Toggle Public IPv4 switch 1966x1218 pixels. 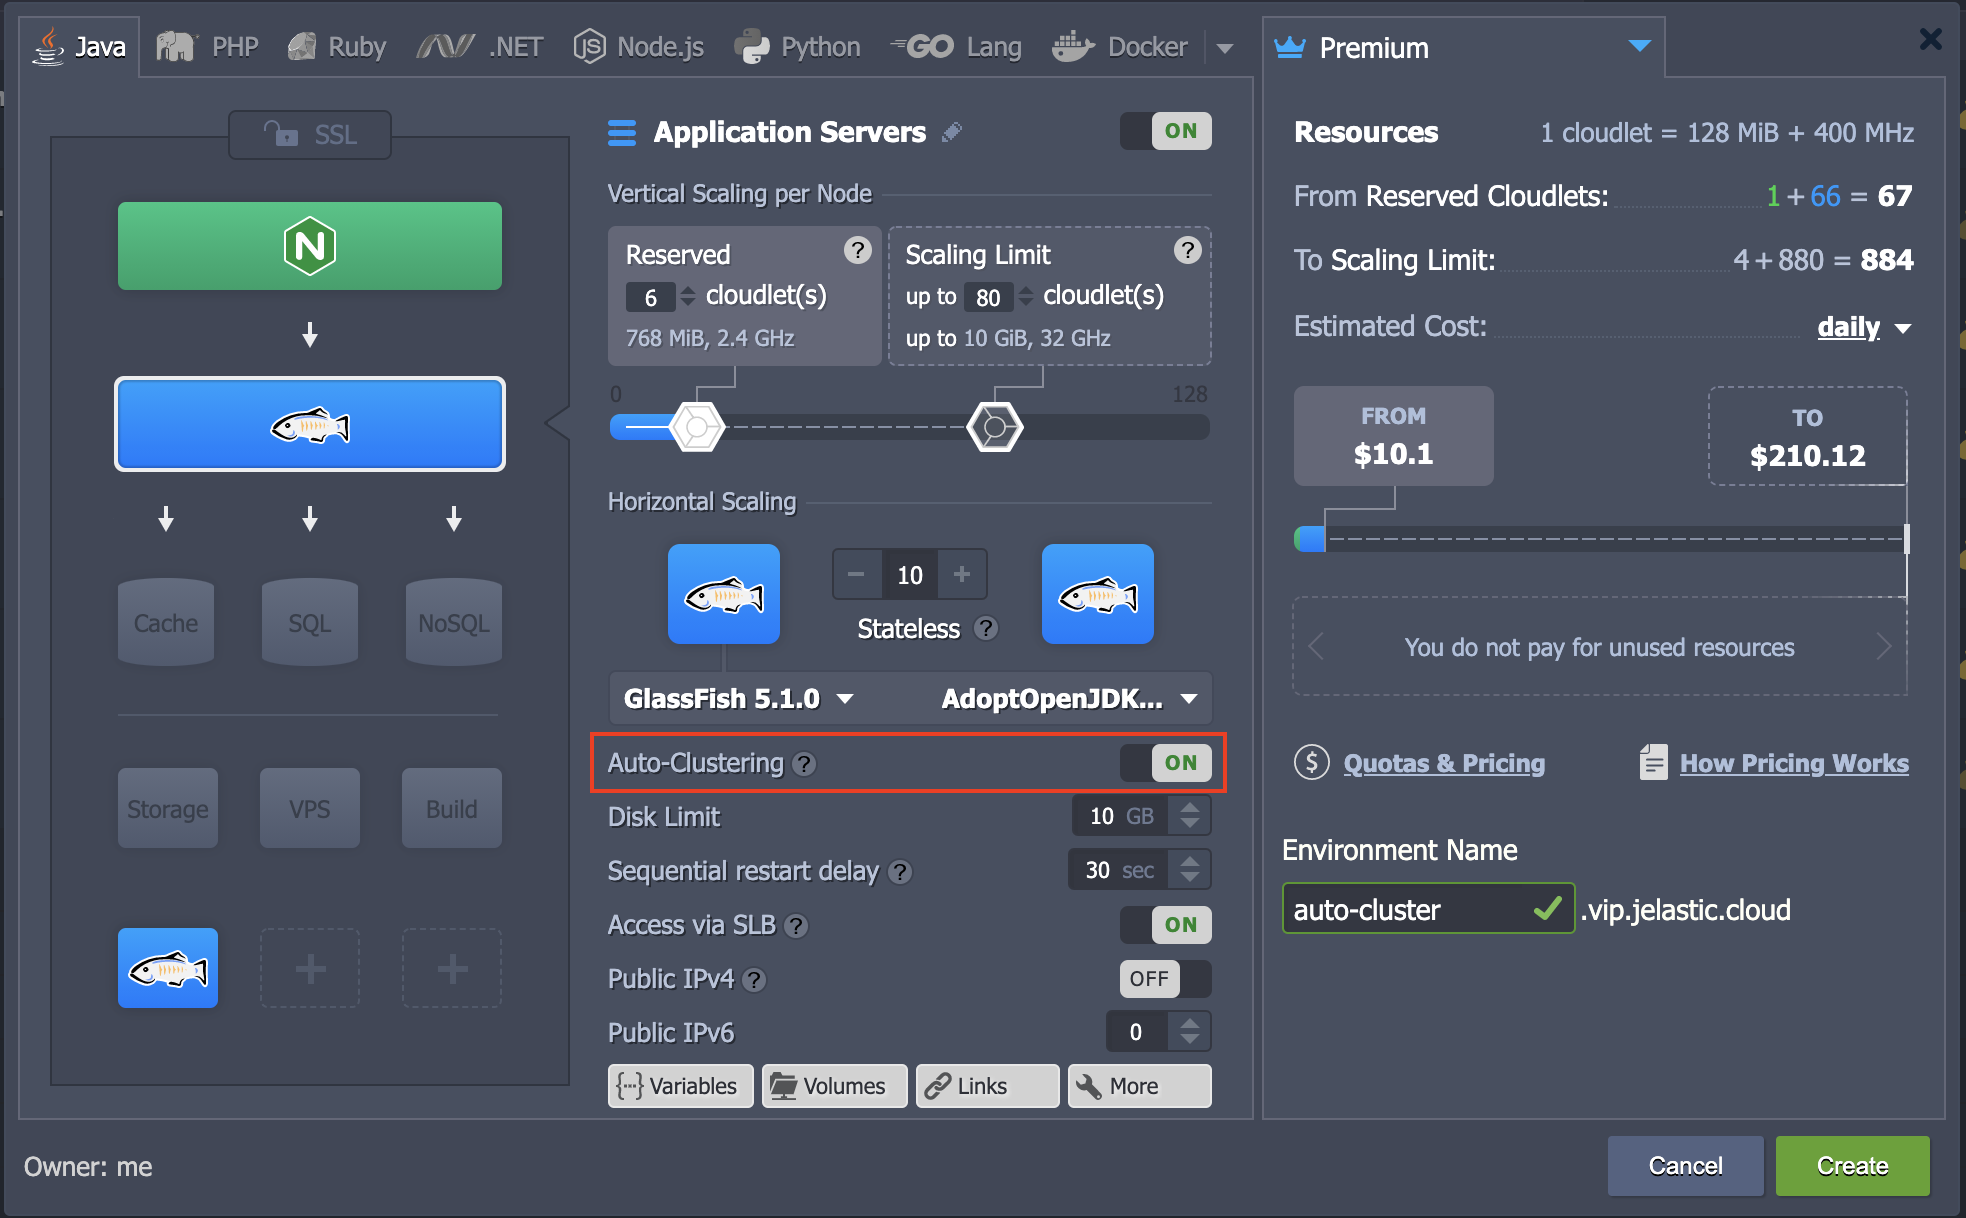point(1166,979)
